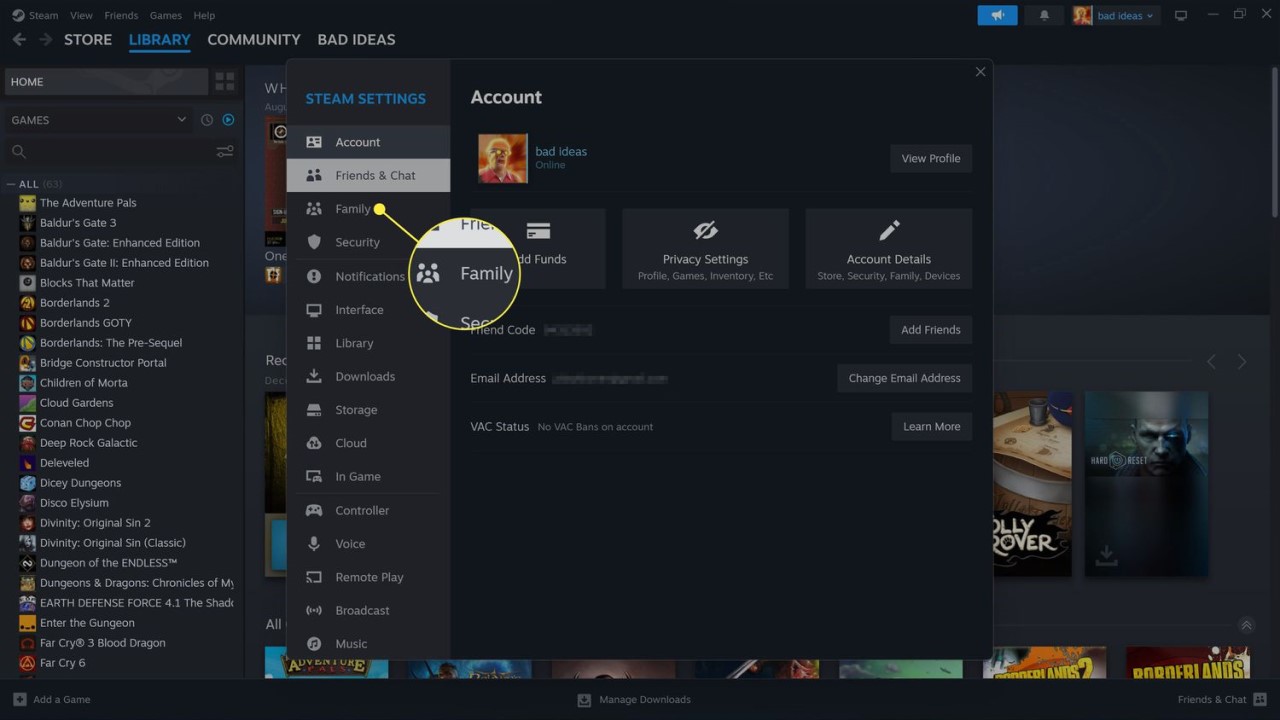The width and height of the screenshot is (1280, 720).
Task: Click the Library grid icon in settings
Action: click(314, 343)
